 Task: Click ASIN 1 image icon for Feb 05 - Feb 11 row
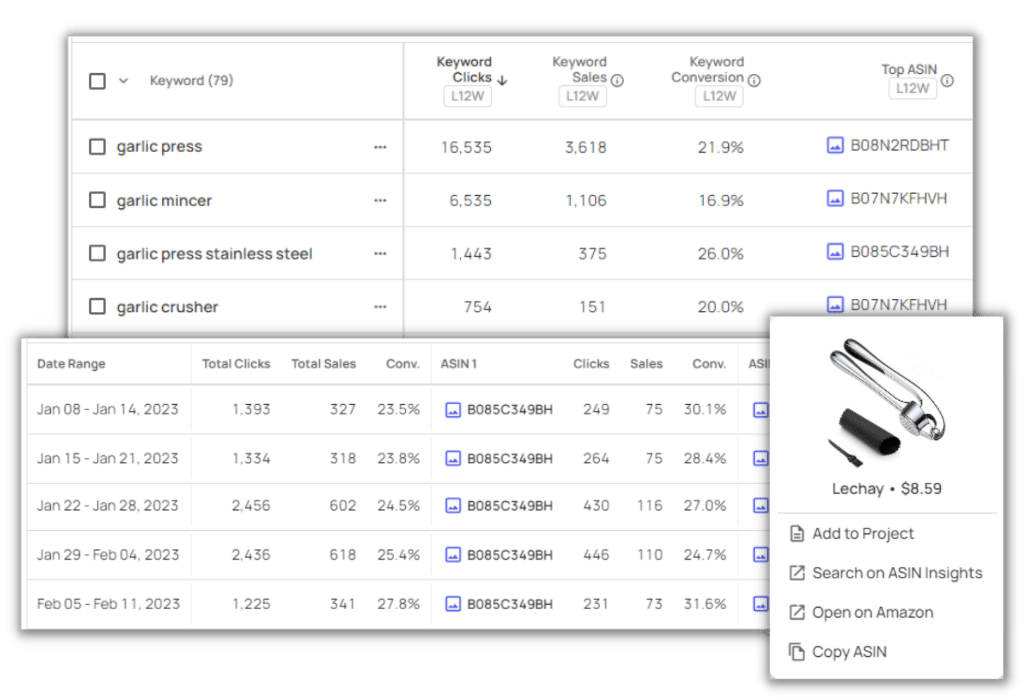(x=453, y=605)
